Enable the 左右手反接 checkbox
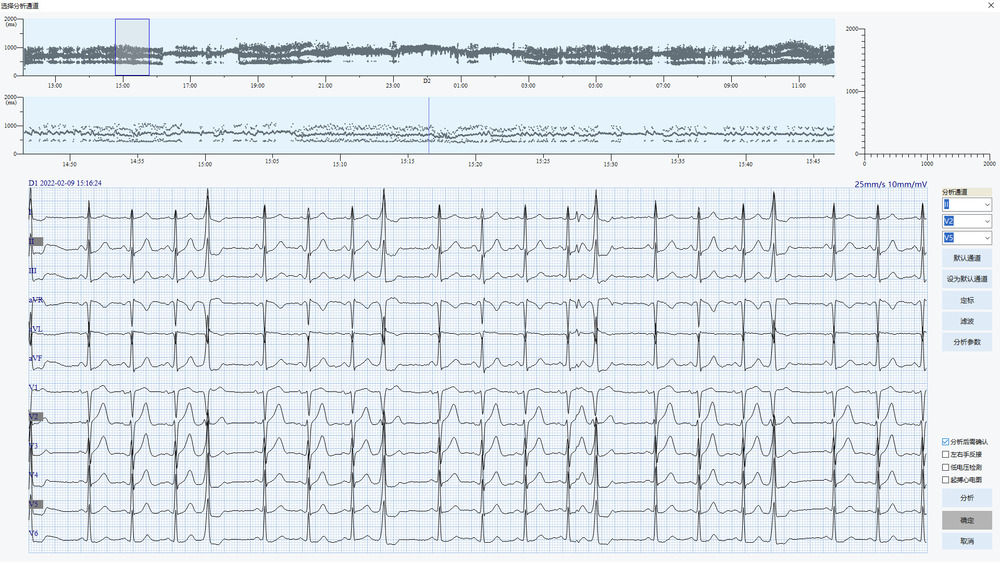The image size is (1000, 562). tap(946, 454)
